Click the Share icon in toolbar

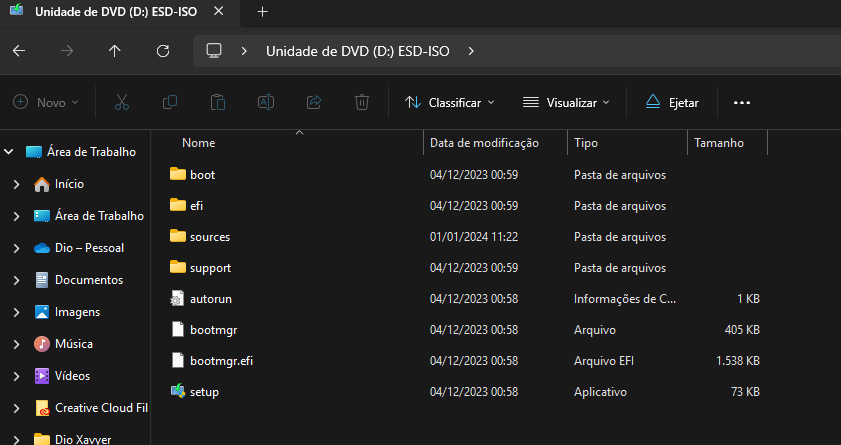(x=314, y=102)
